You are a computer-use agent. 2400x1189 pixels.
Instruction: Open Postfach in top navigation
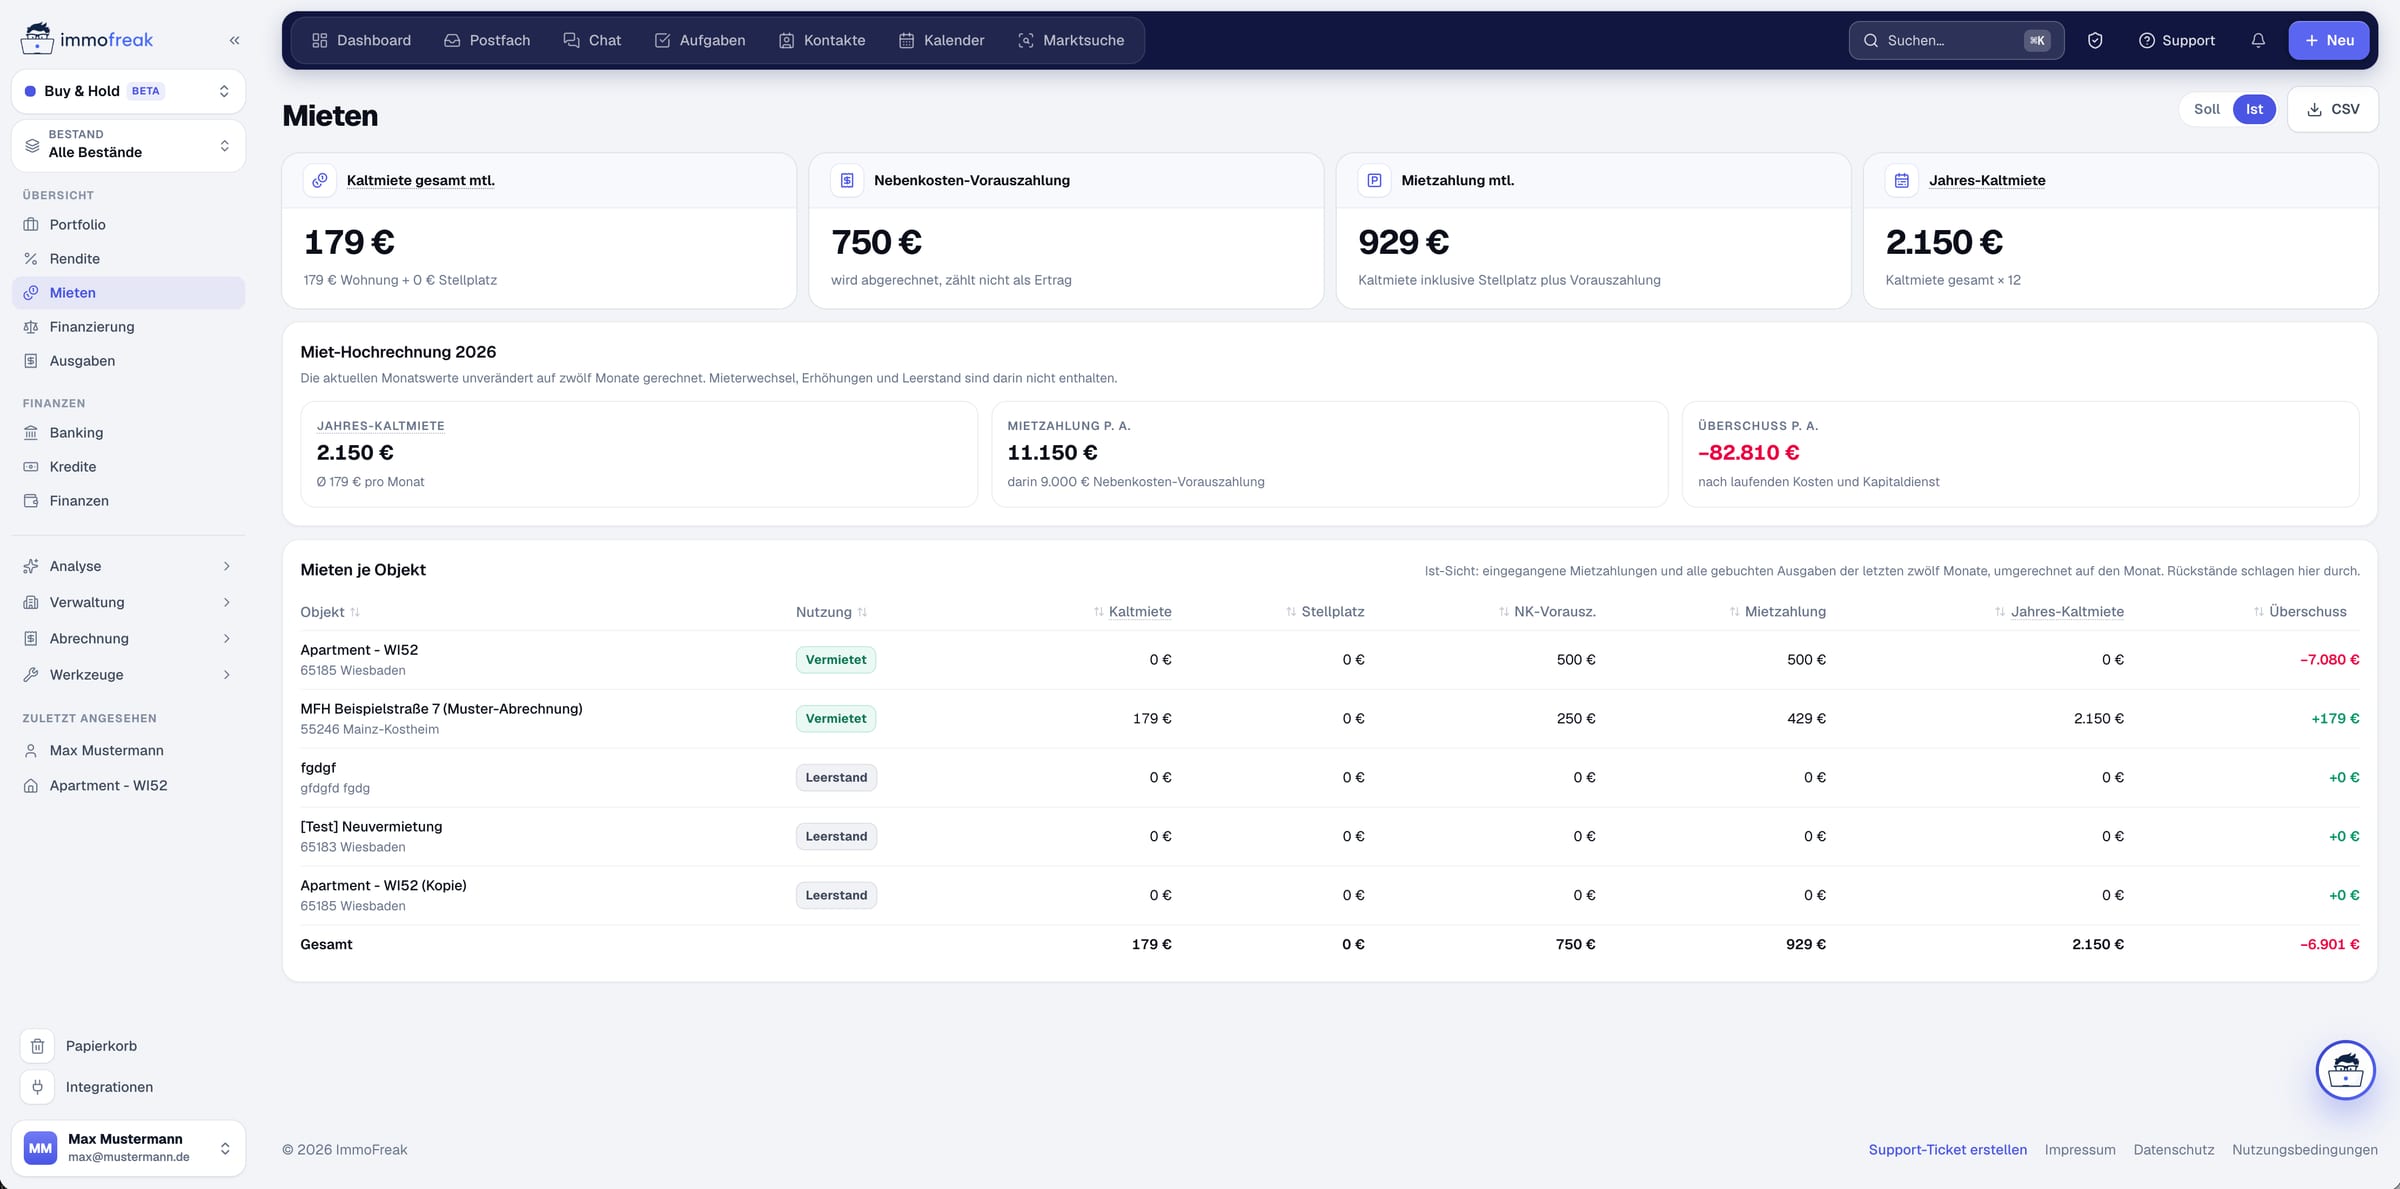tap(487, 40)
